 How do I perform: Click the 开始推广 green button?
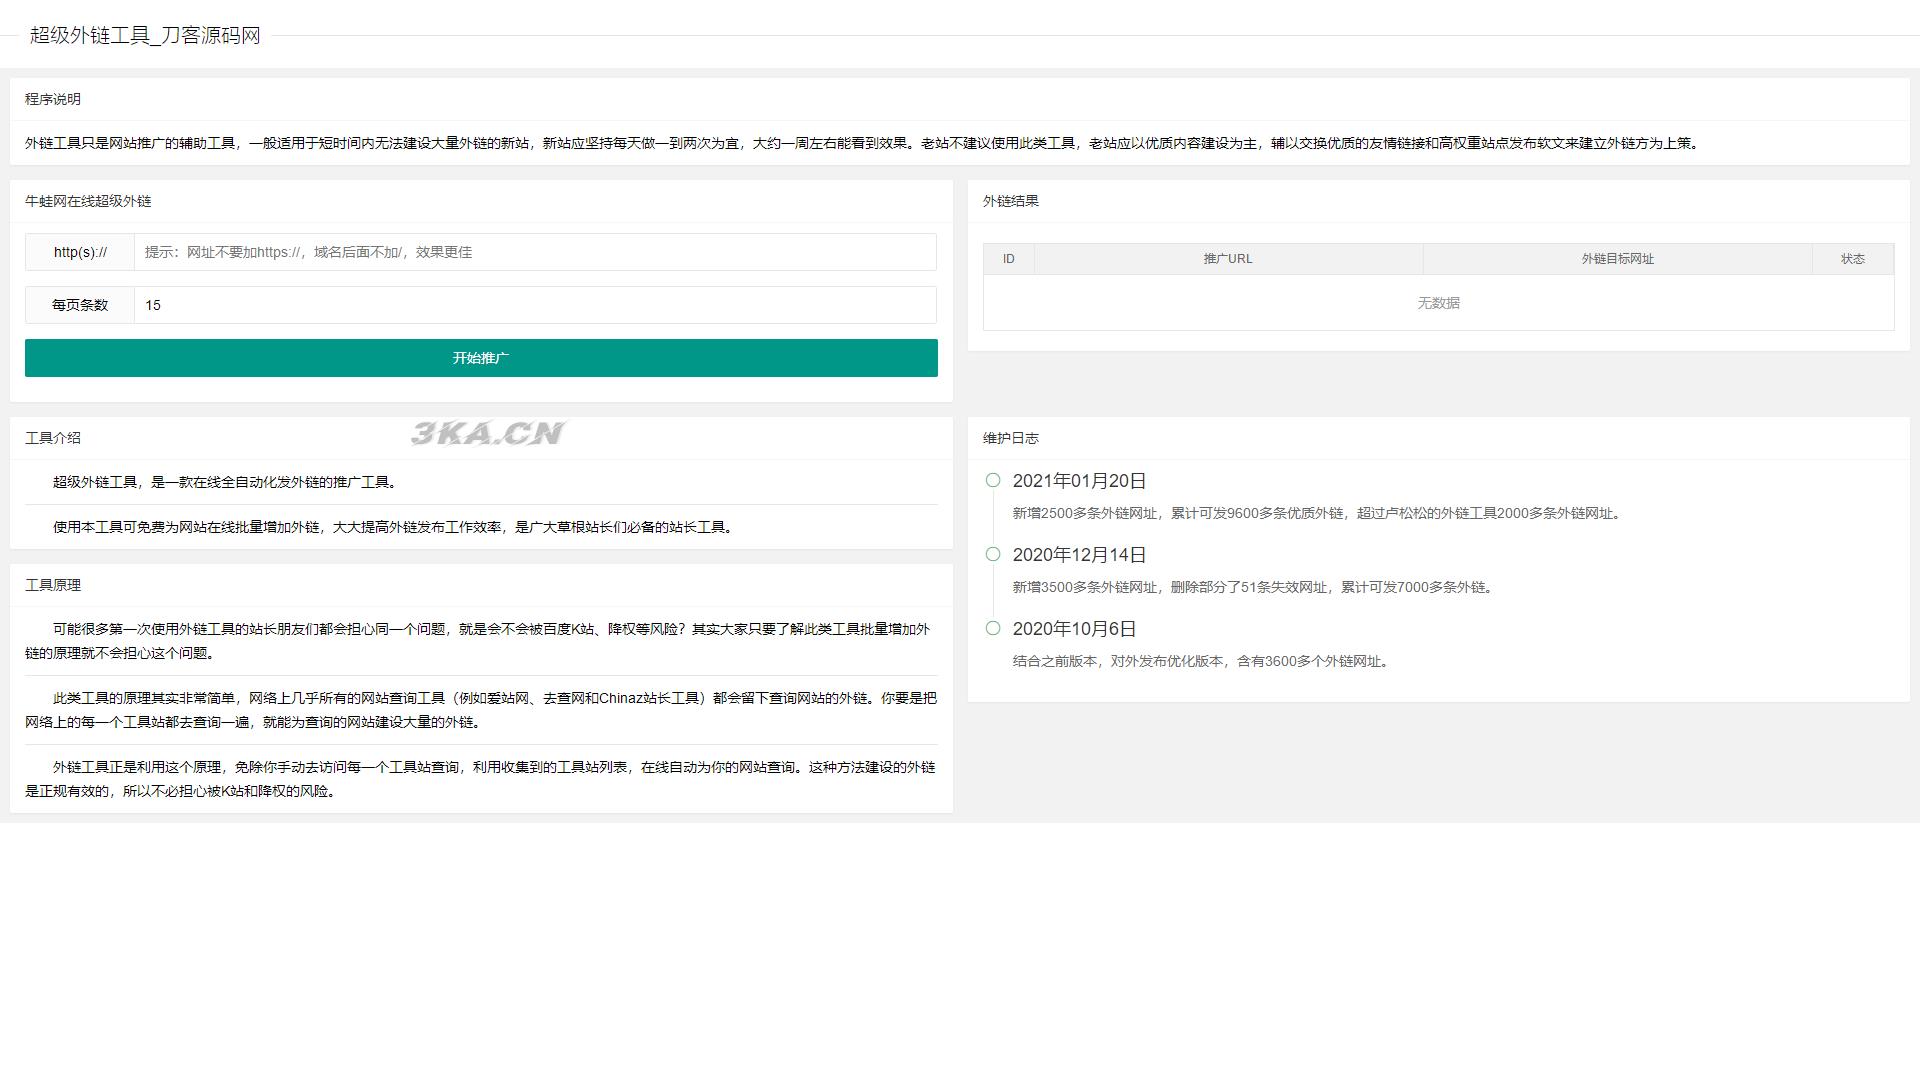[x=481, y=357]
